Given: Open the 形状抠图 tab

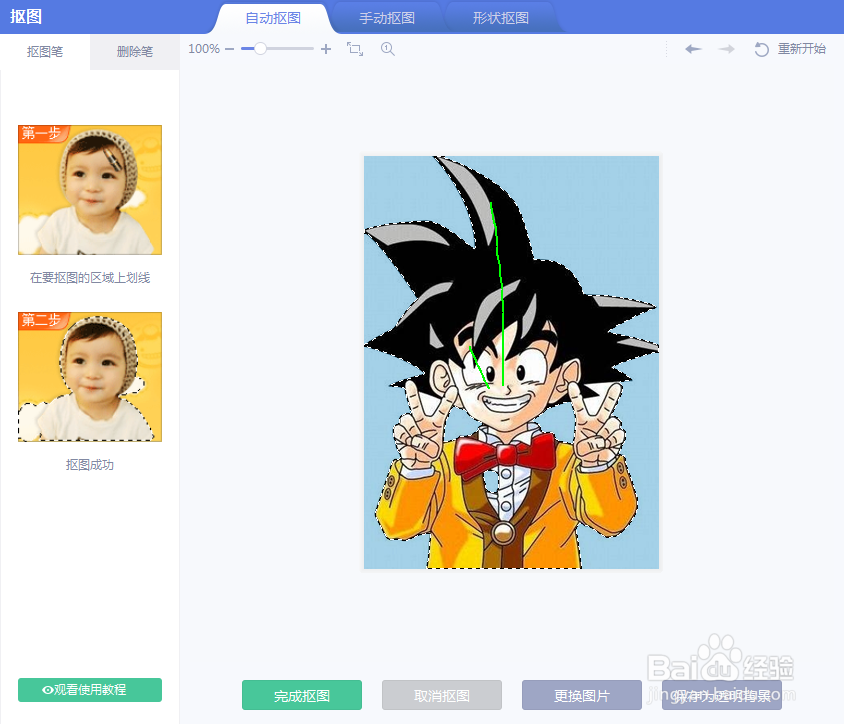Looking at the screenshot, I should click(x=501, y=18).
